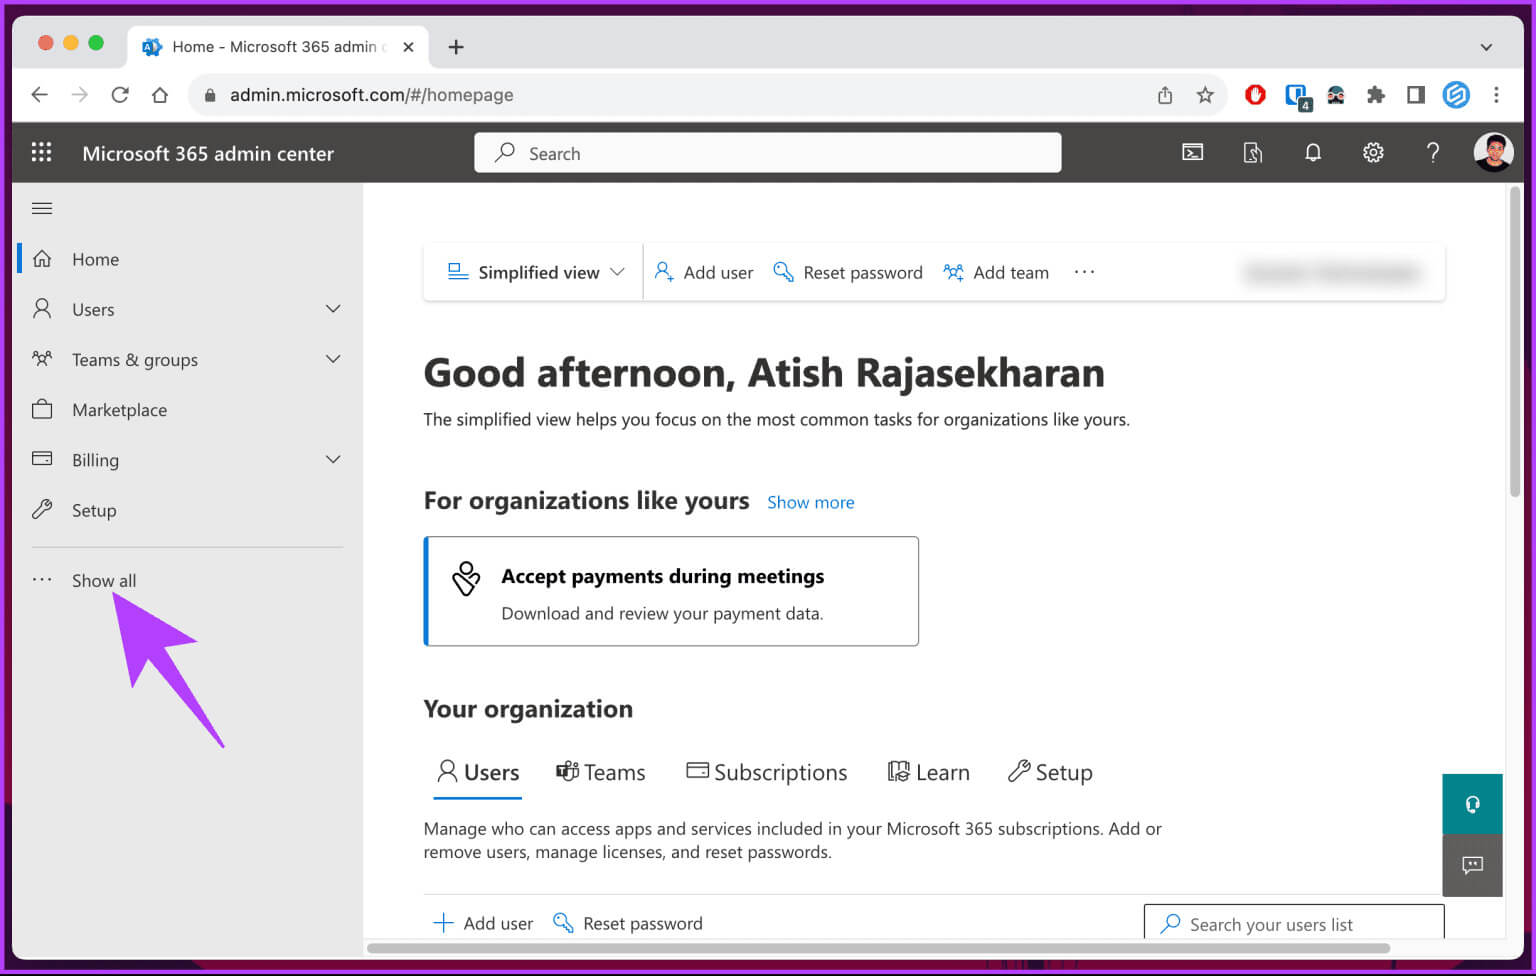Click Add user in top command bar
This screenshot has height=976, width=1536.
click(x=703, y=272)
